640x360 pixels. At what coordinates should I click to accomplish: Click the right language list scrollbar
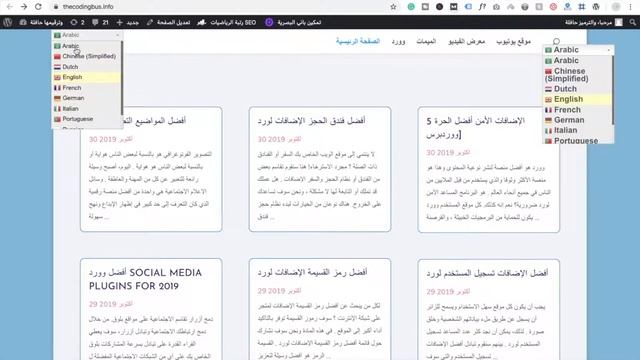[x=613, y=90]
